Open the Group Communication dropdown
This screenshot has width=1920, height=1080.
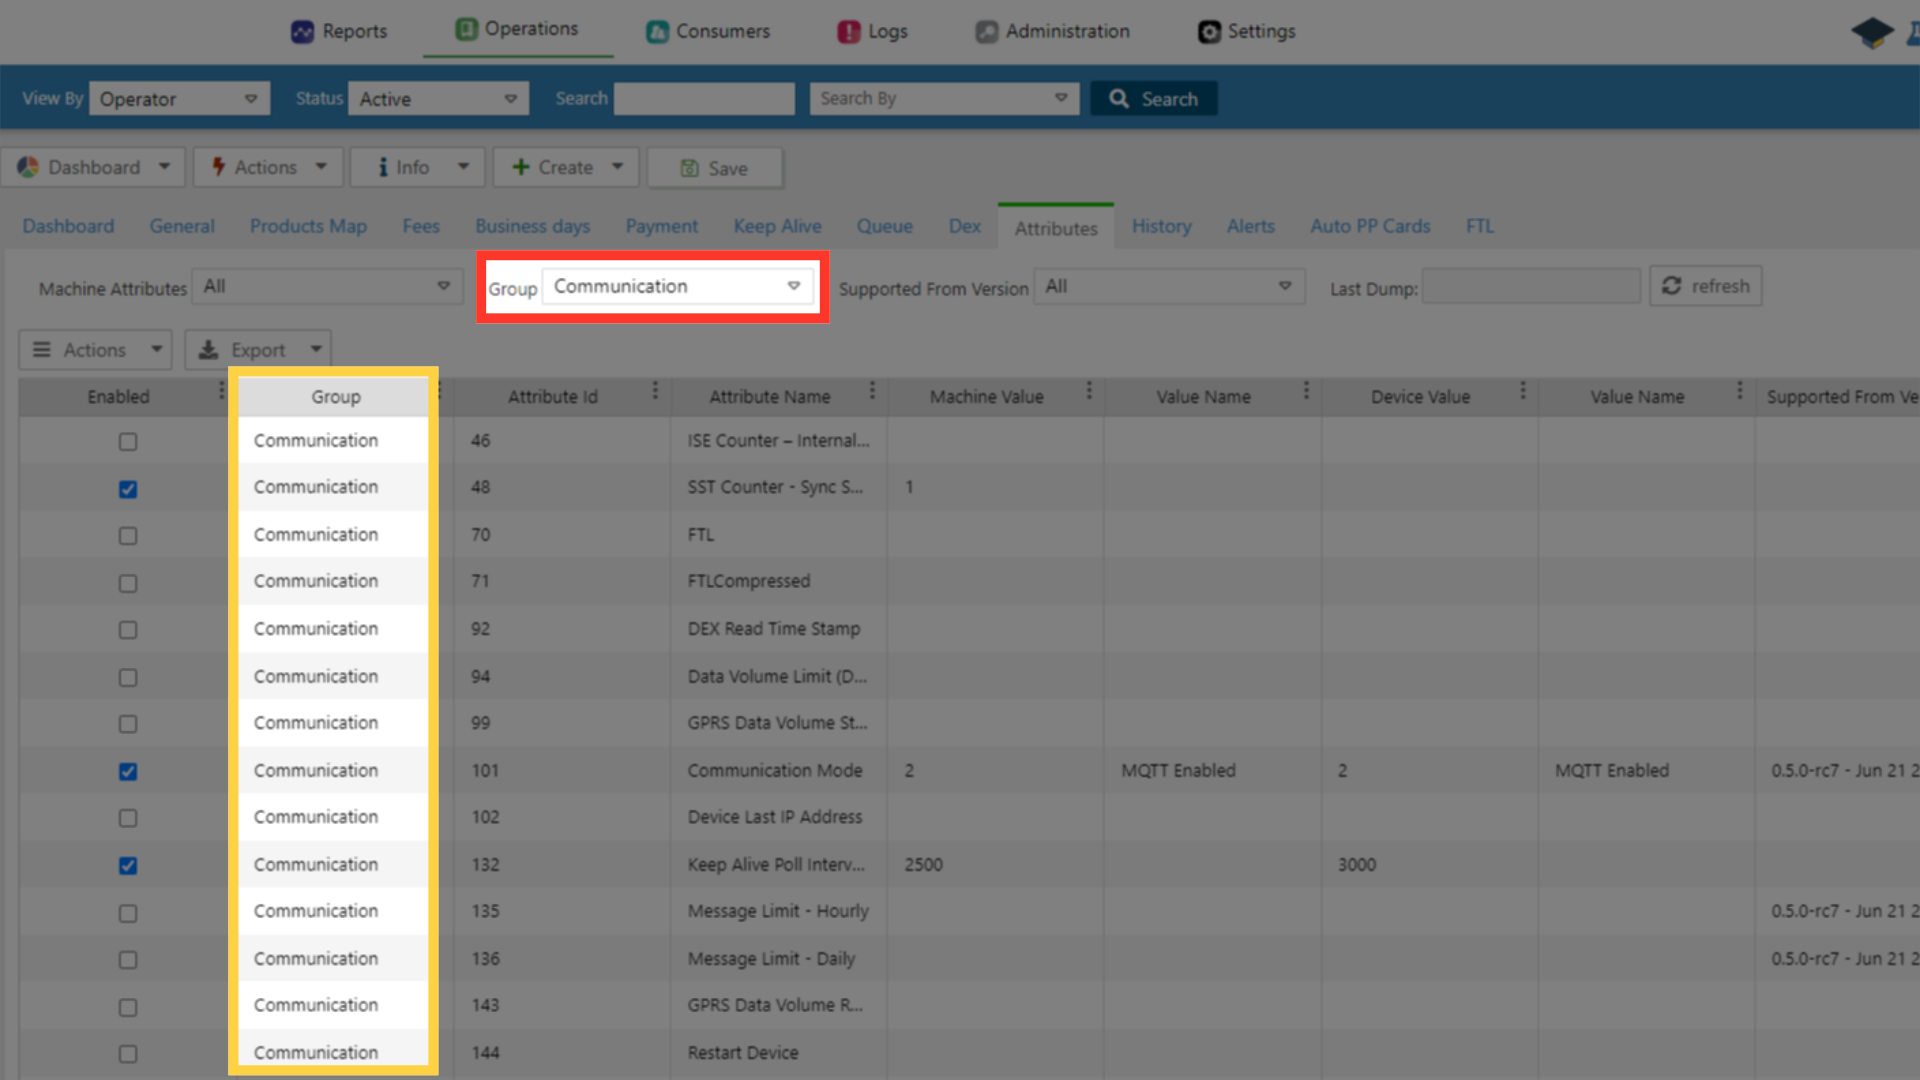pos(678,287)
